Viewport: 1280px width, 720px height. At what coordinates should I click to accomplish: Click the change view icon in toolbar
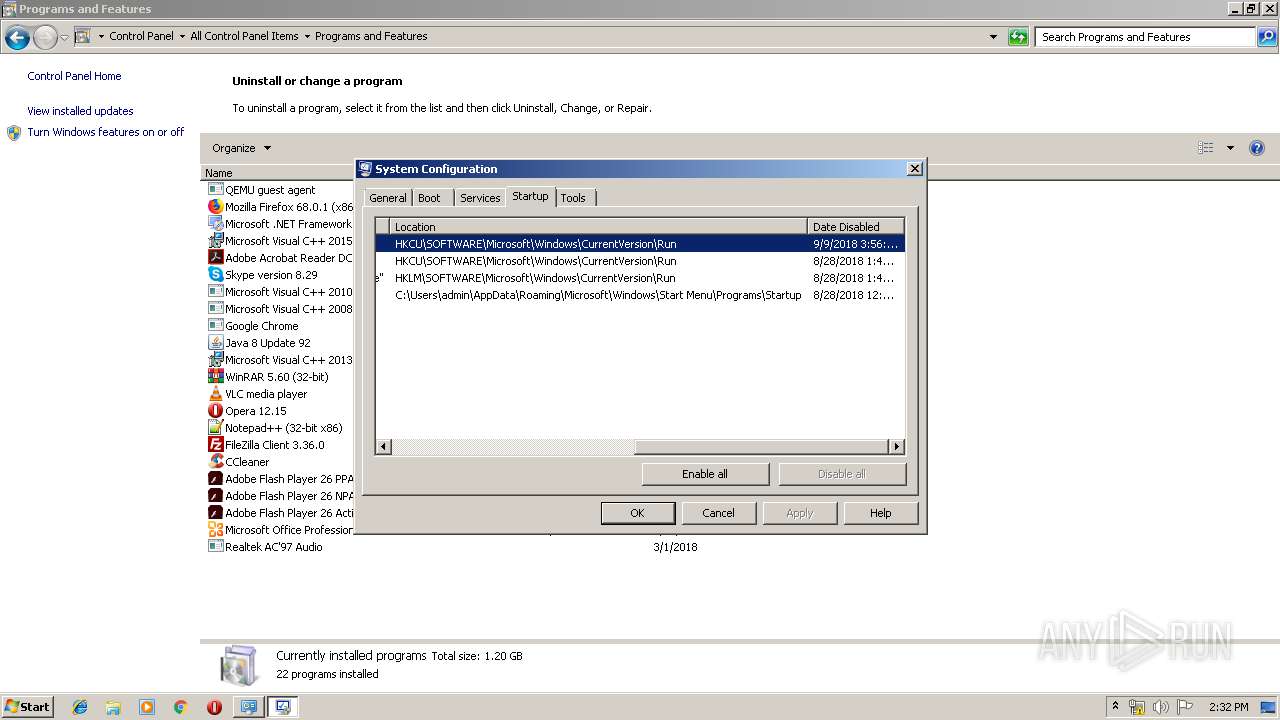pos(1206,148)
